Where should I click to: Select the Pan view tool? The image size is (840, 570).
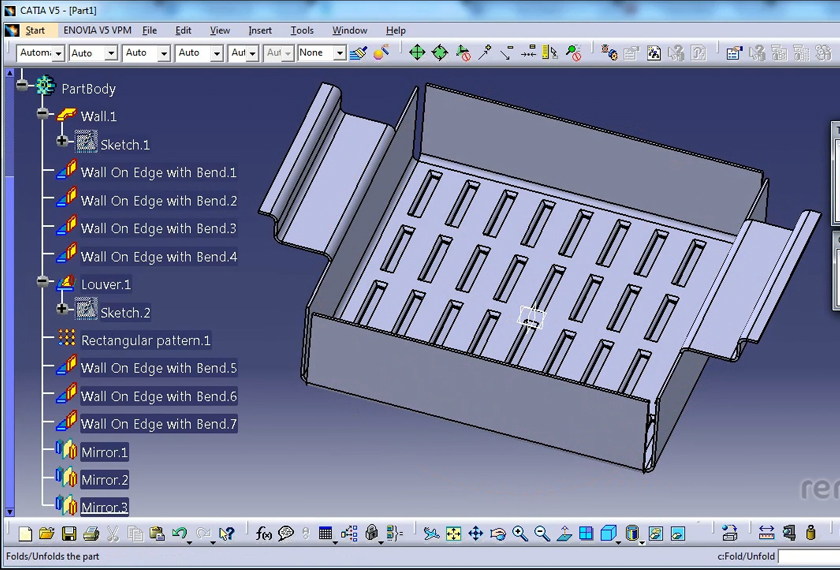(476, 535)
